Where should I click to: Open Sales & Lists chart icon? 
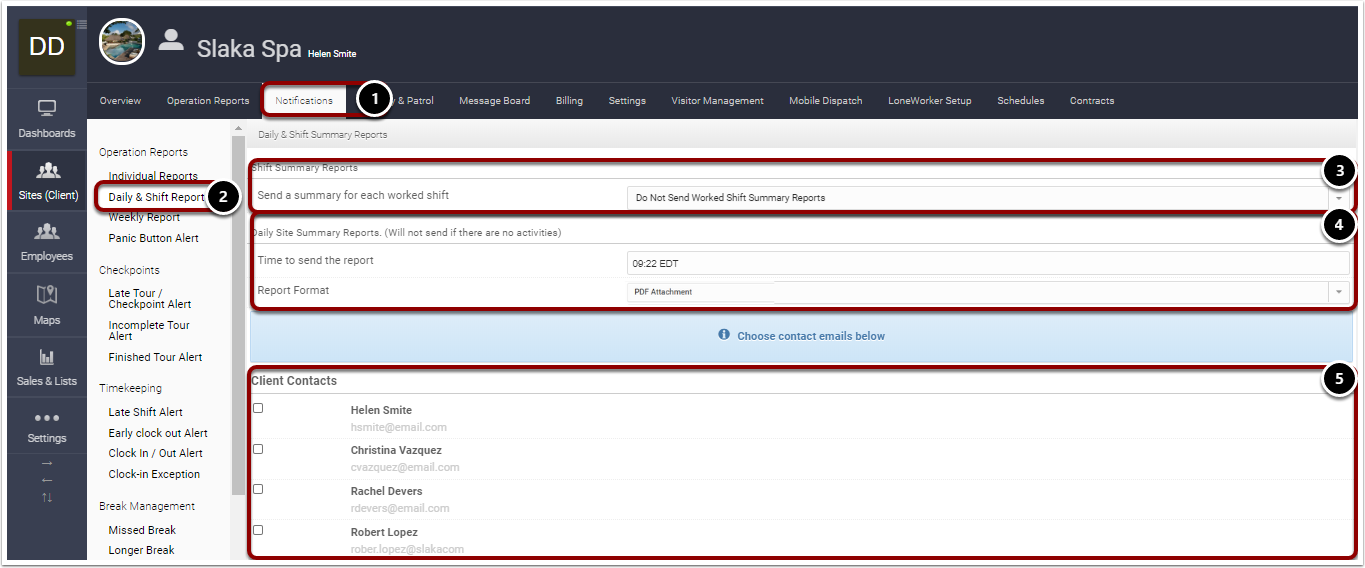(47, 357)
